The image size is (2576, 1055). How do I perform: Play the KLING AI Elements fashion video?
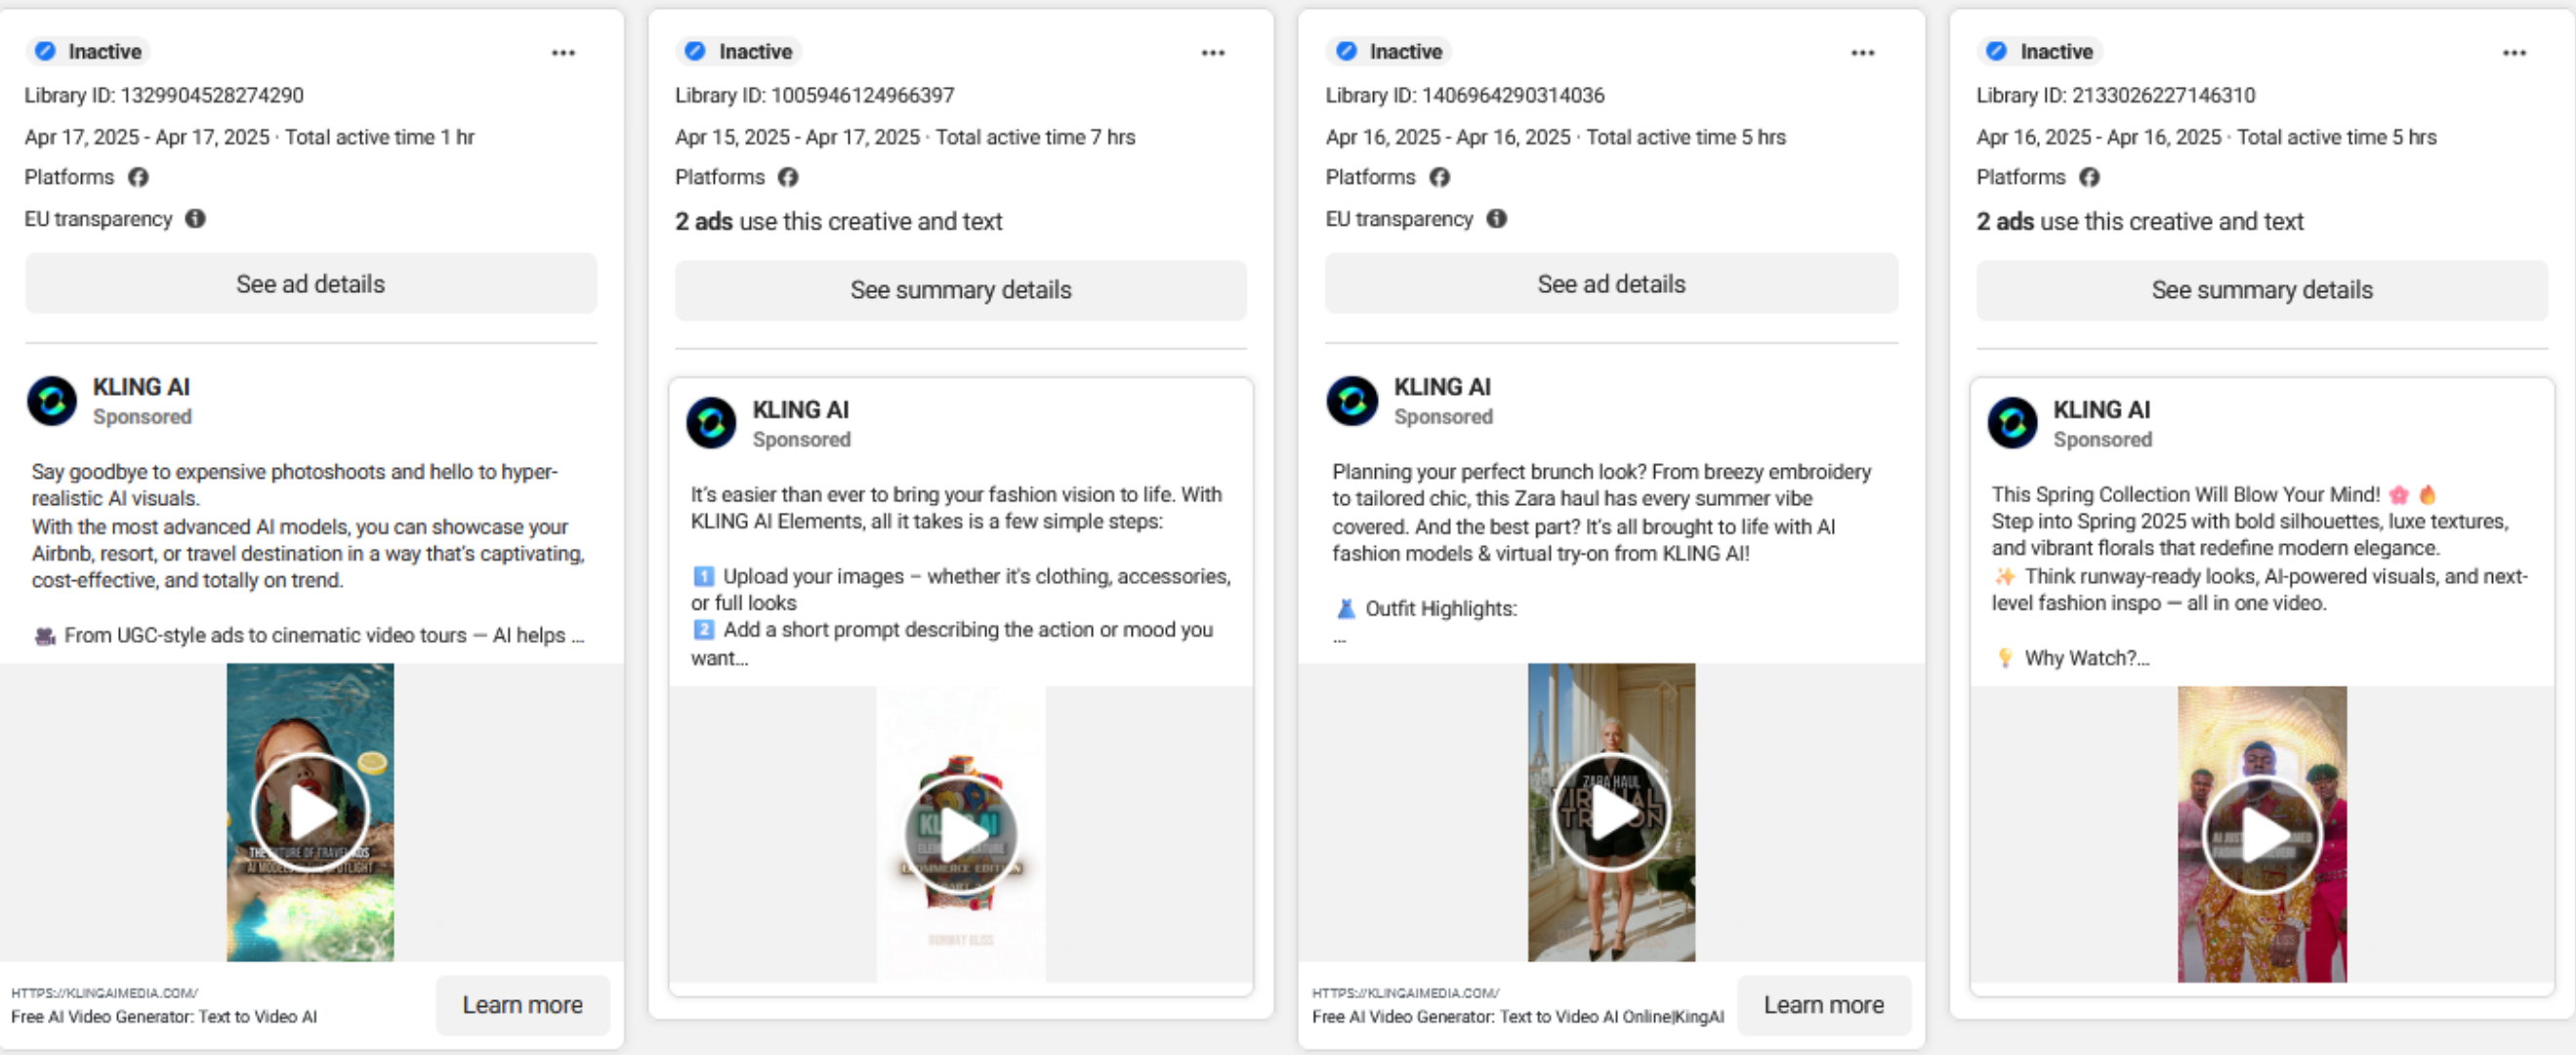coord(960,833)
